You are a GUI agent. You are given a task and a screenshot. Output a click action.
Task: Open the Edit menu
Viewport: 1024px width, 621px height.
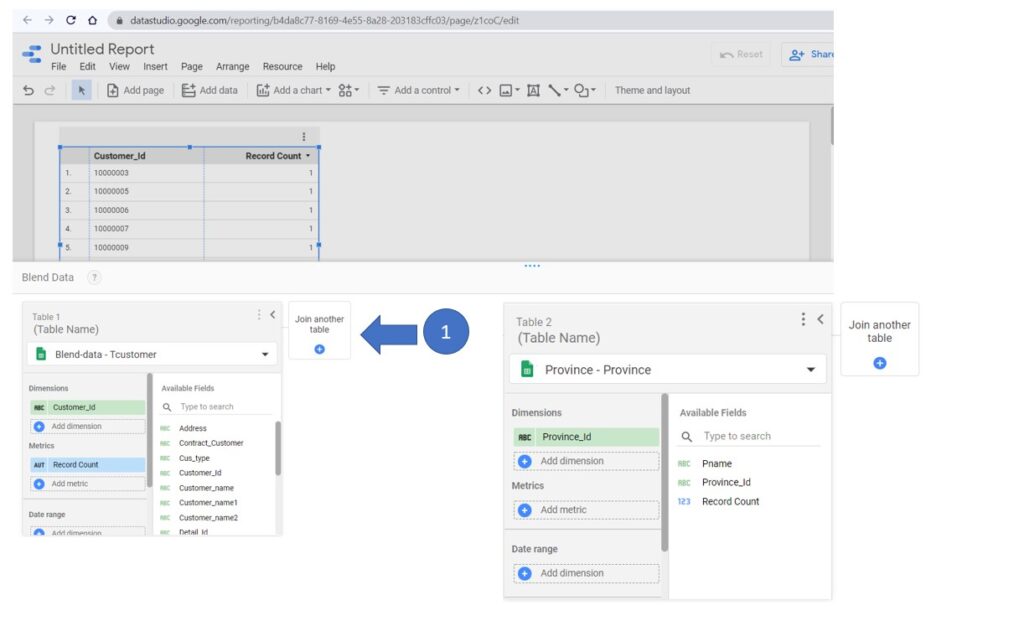(x=88, y=67)
